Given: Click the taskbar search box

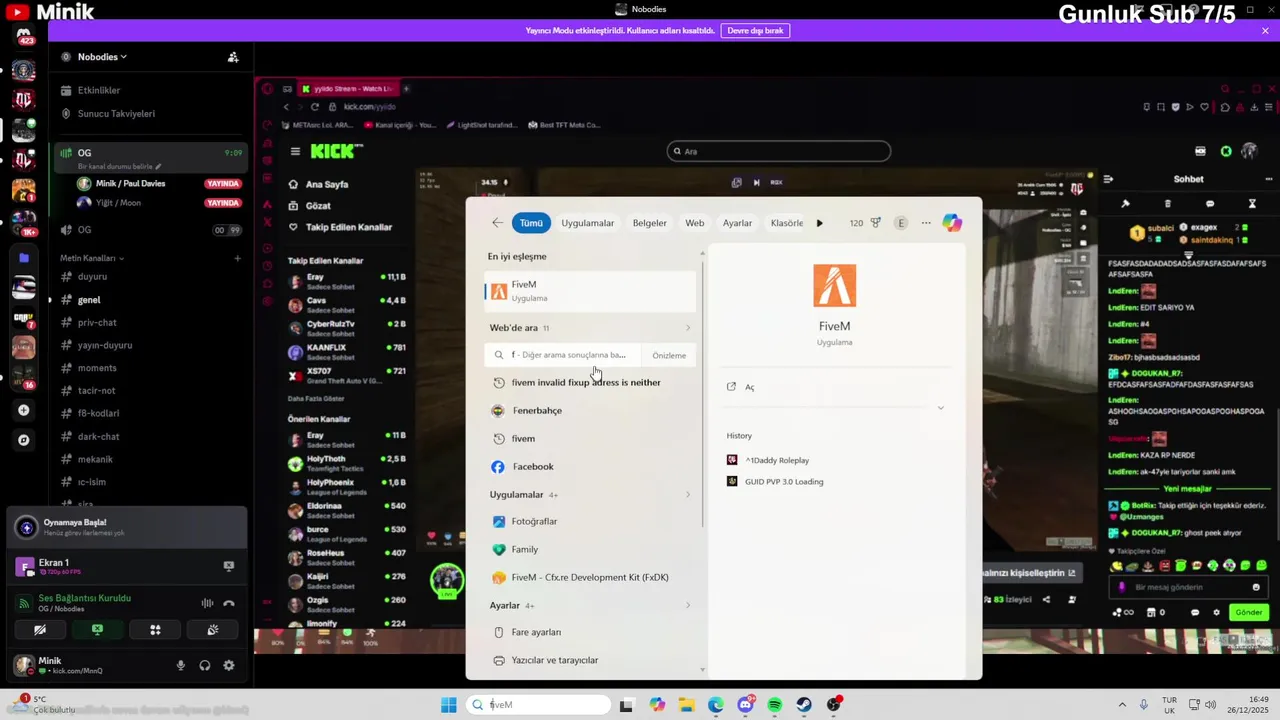Looking at the screenshot, I should (x=539, y=705).
